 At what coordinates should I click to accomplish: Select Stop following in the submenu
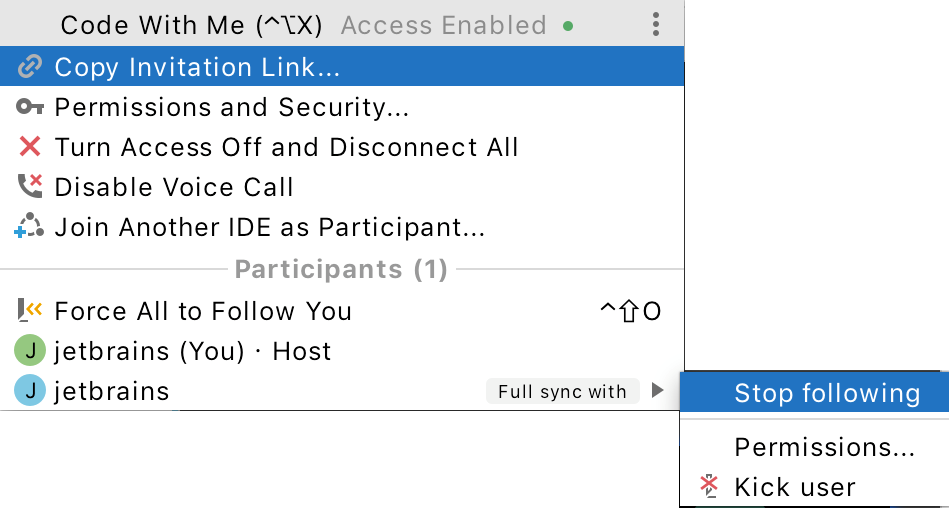click(x=826, y=393)
